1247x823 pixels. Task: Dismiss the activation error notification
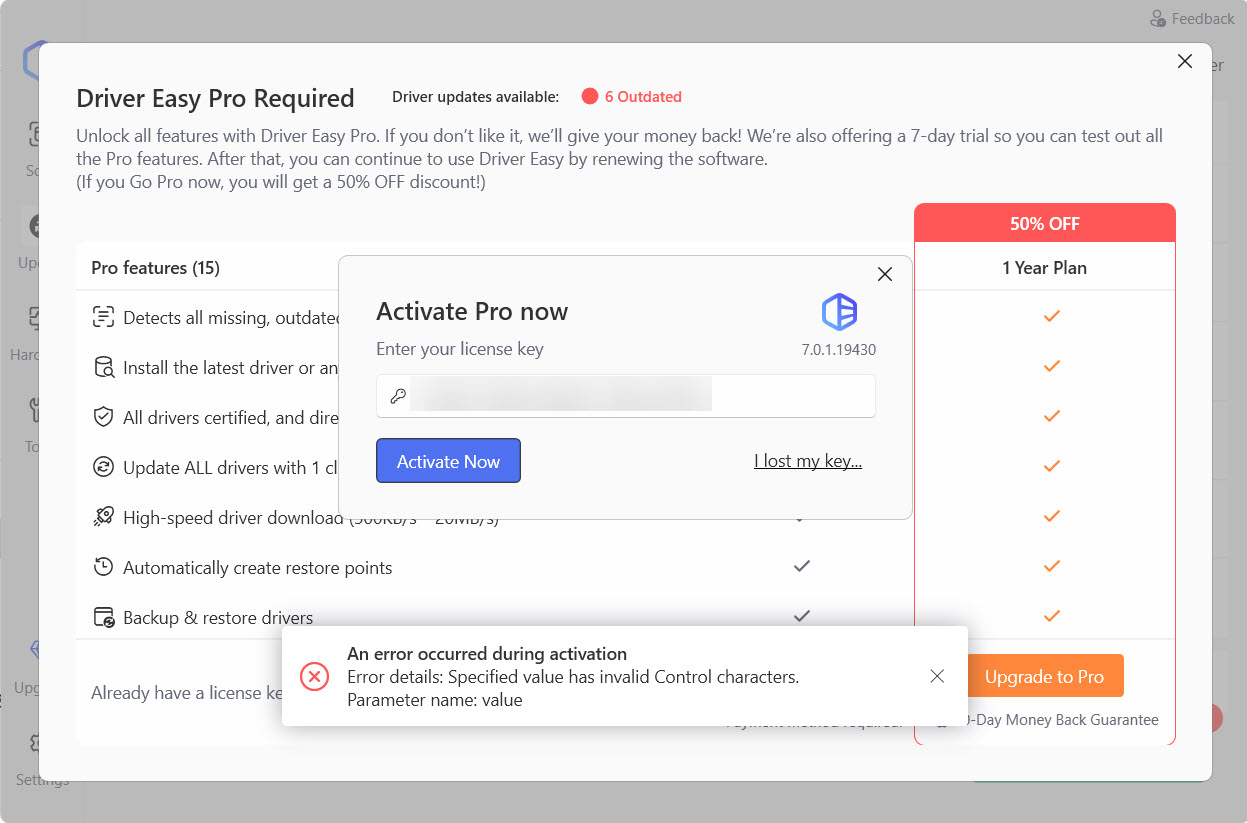tap(937, 676)
